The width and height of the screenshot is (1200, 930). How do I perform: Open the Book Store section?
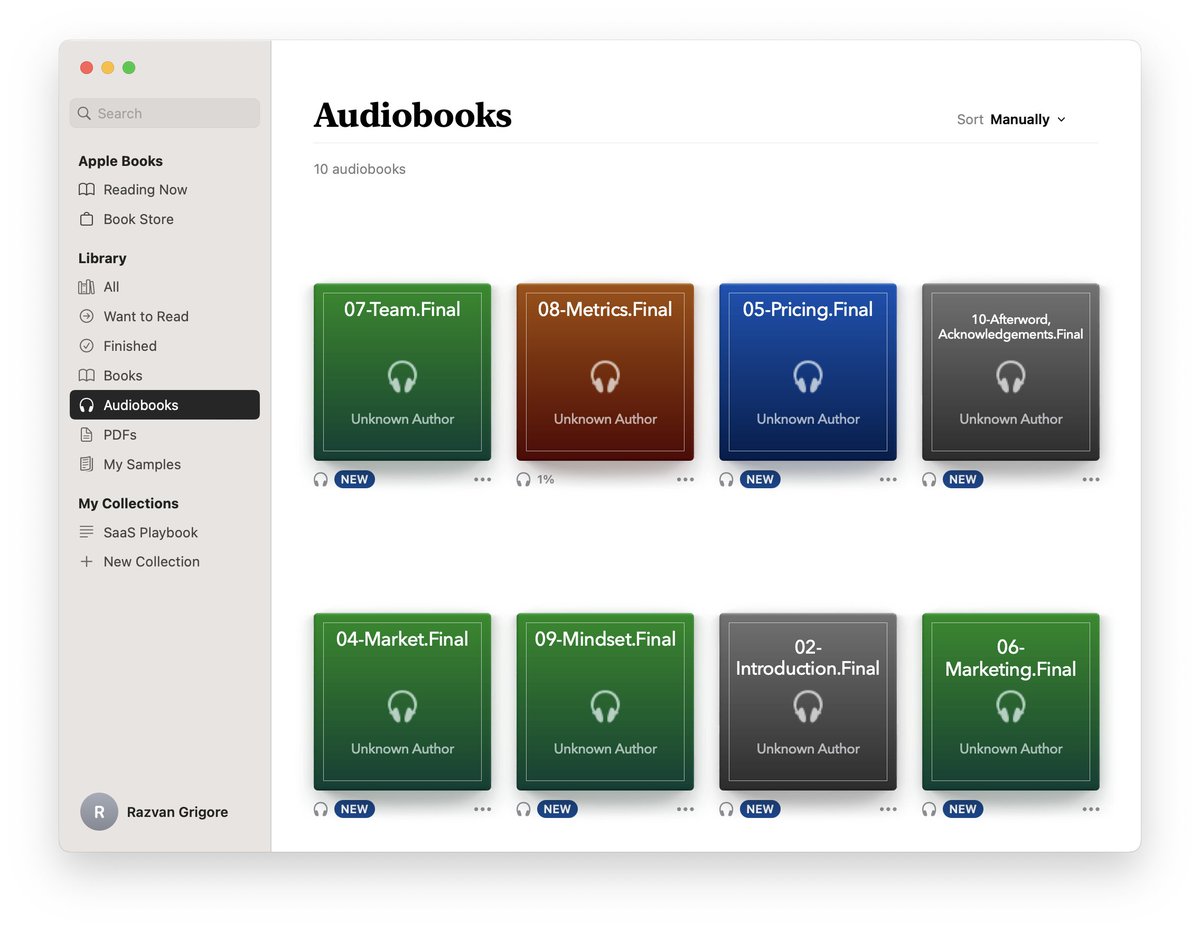[x=165, y=219]
